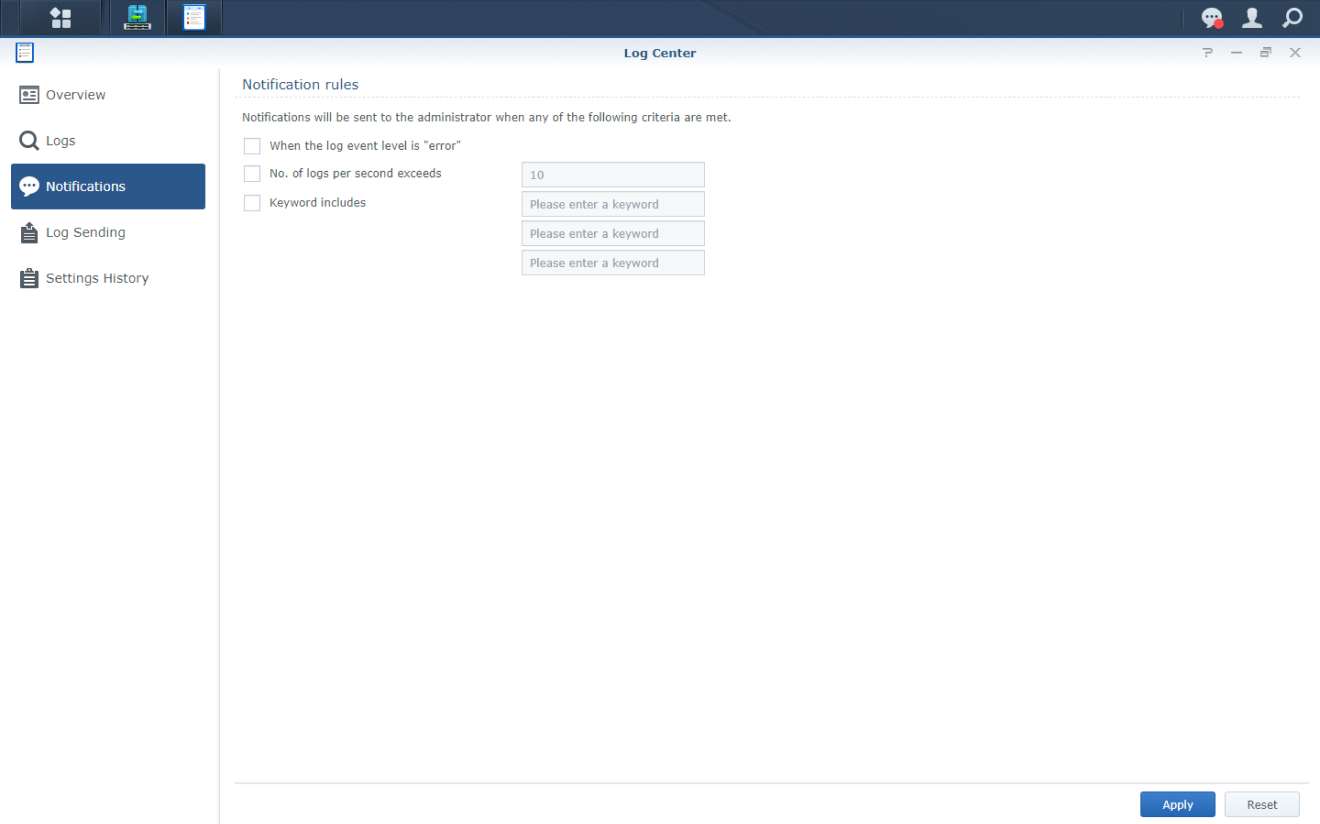Screen dimensions: 1320x824
Task: Check the No. of logs per second exceeds rule
Action: tap(251, 174)
